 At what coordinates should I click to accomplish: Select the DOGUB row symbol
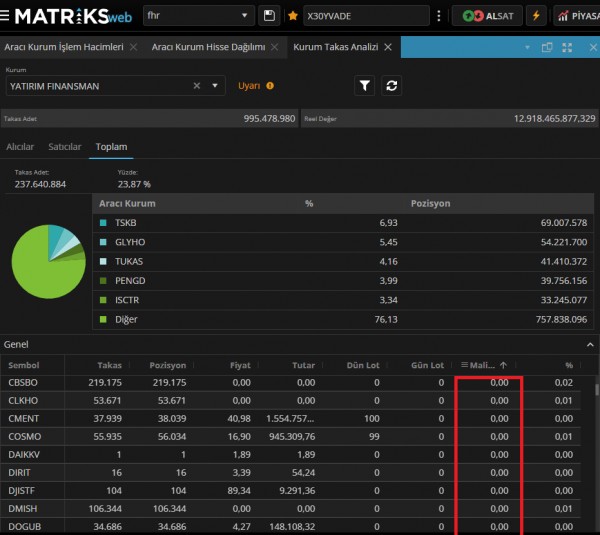pos(24,526)
